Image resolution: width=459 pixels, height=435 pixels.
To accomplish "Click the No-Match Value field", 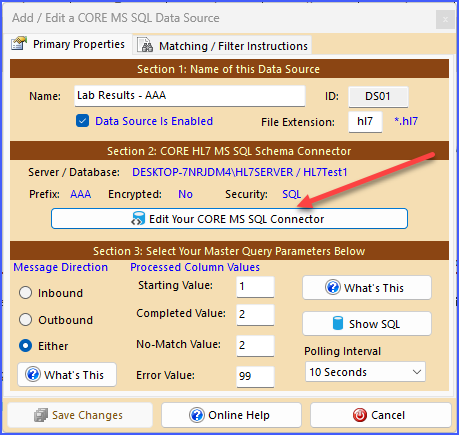I will (255, 346).
